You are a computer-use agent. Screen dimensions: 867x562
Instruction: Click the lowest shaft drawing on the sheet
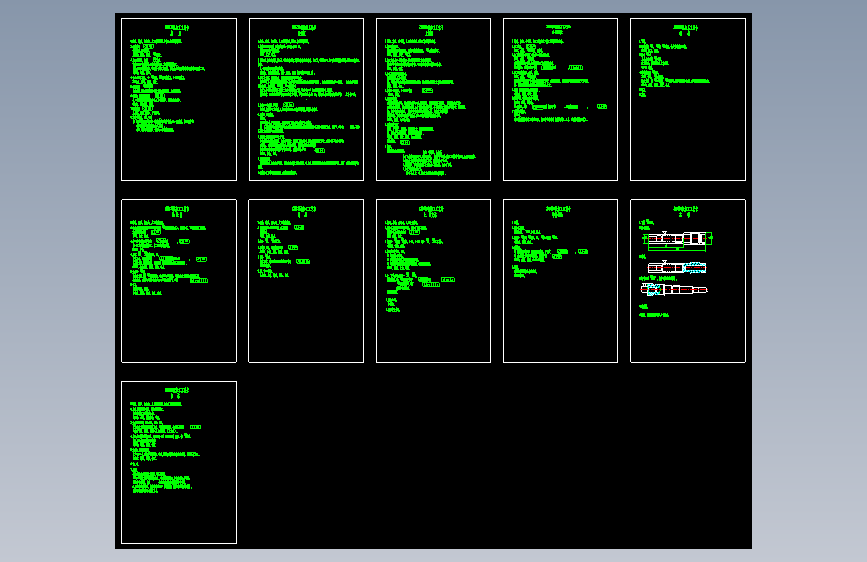pos(674,289)
